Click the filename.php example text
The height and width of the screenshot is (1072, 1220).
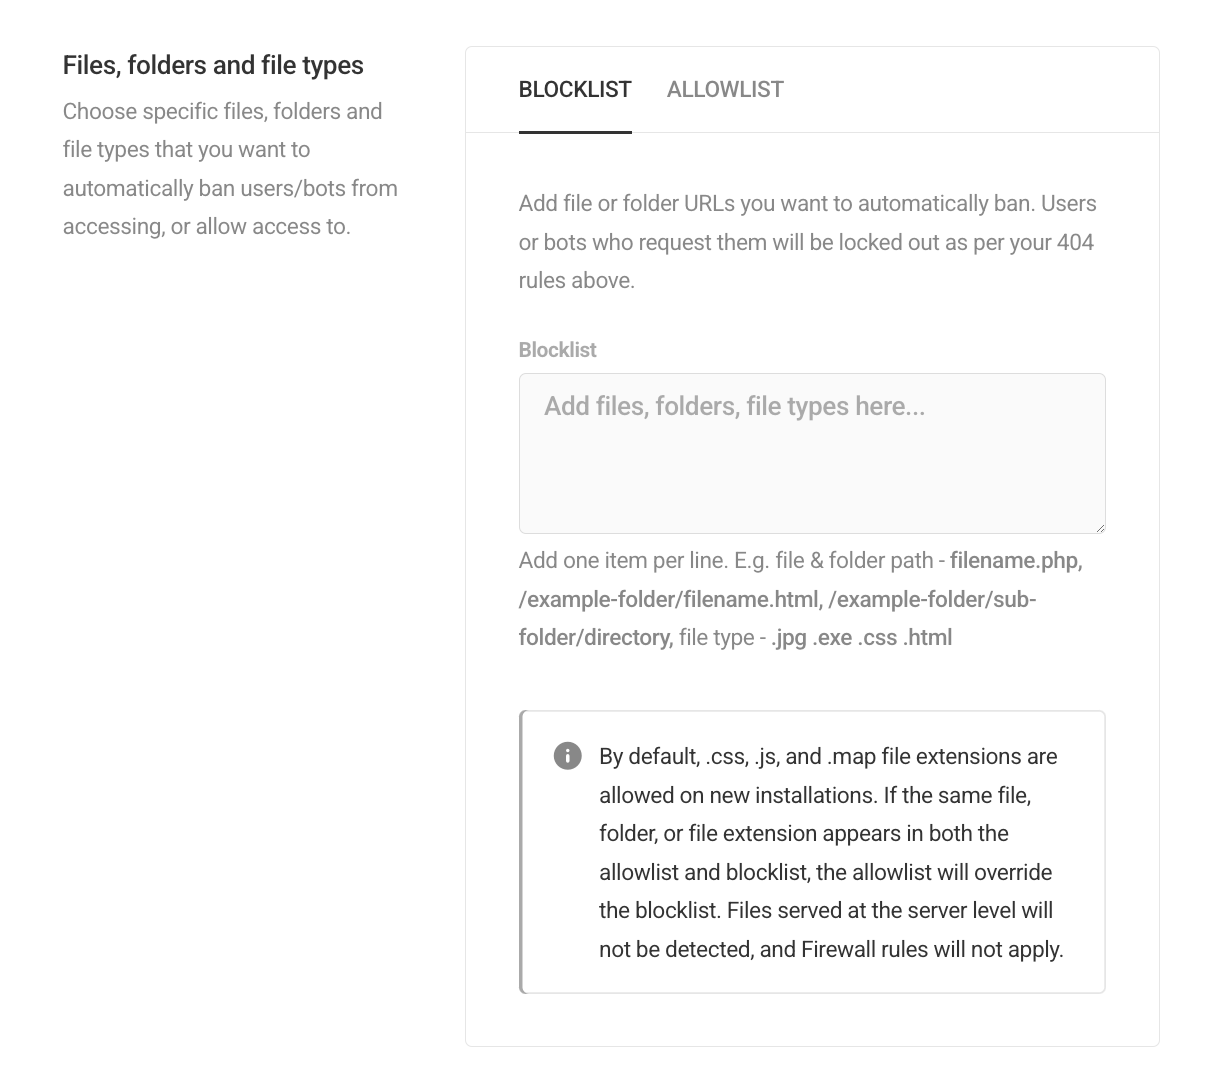(x=1013, y=561)
